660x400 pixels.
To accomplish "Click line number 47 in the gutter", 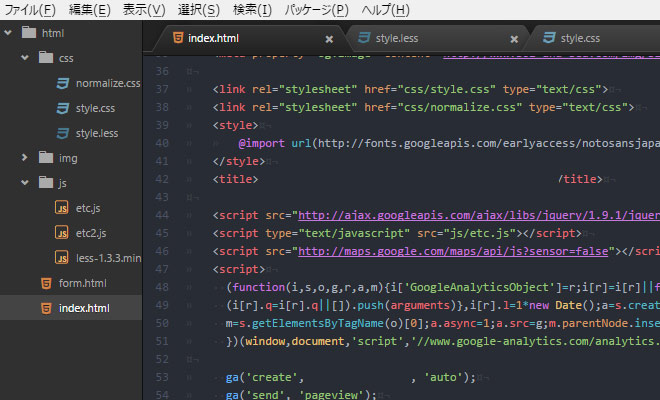I will pos(162,269).
